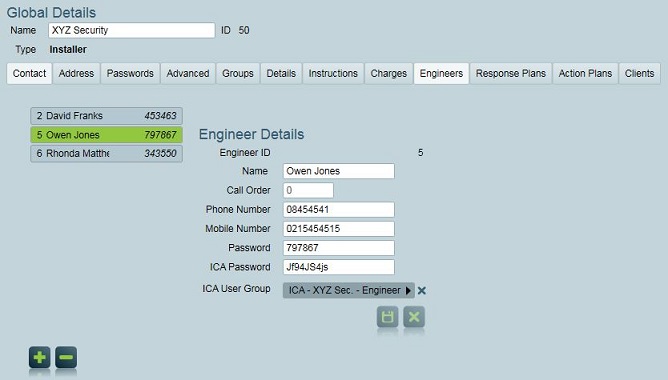Viewport: 668px width, 380px height.
Task: Select the Engineers tab
Action: [441, 73]
